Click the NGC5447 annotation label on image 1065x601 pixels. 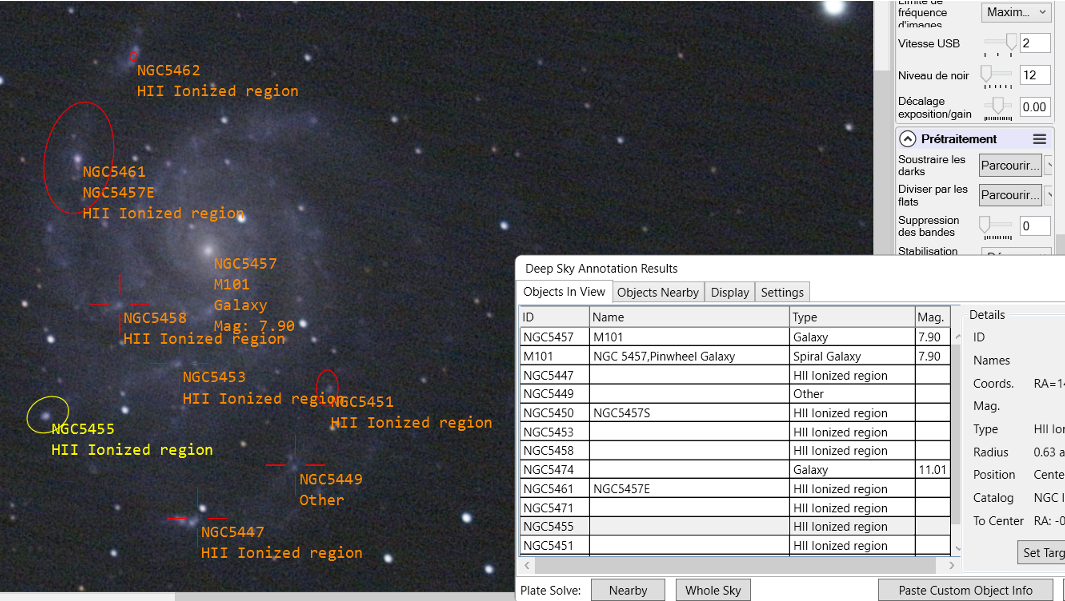[x=232, y=532]
